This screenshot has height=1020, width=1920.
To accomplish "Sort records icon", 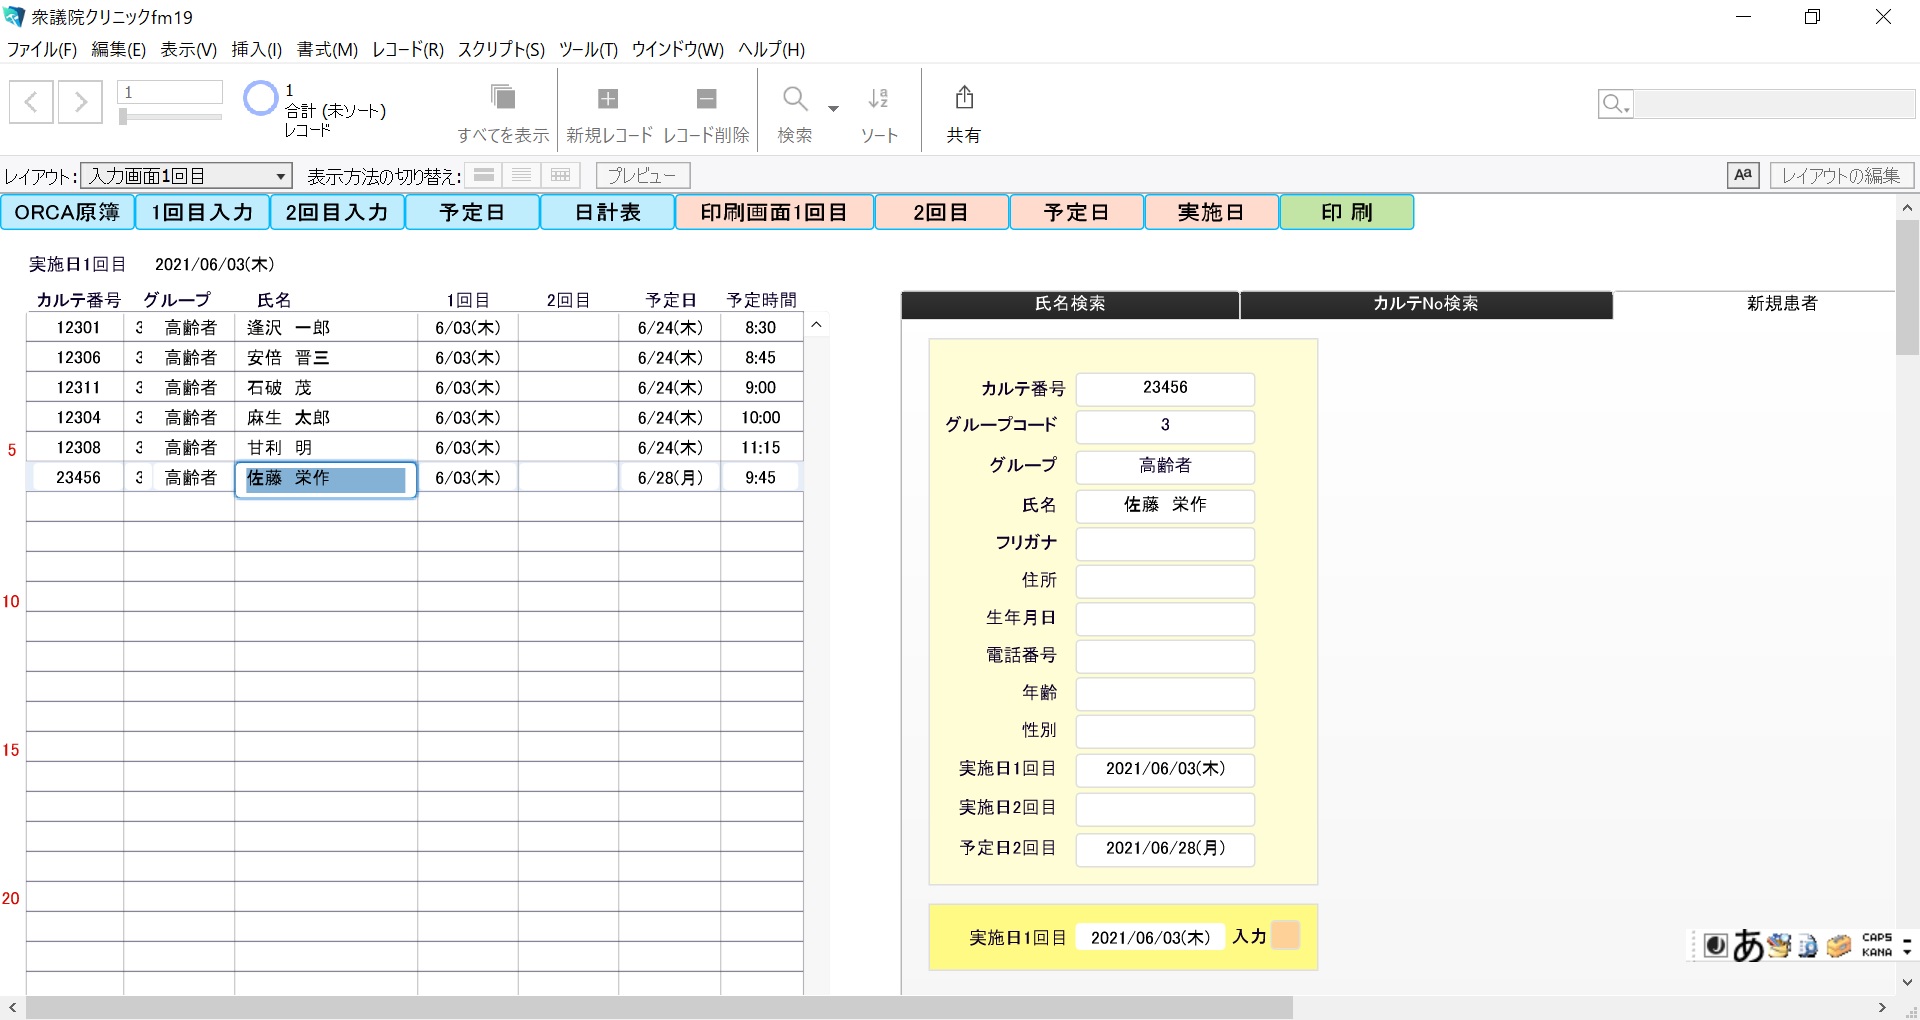I will 879,98.
